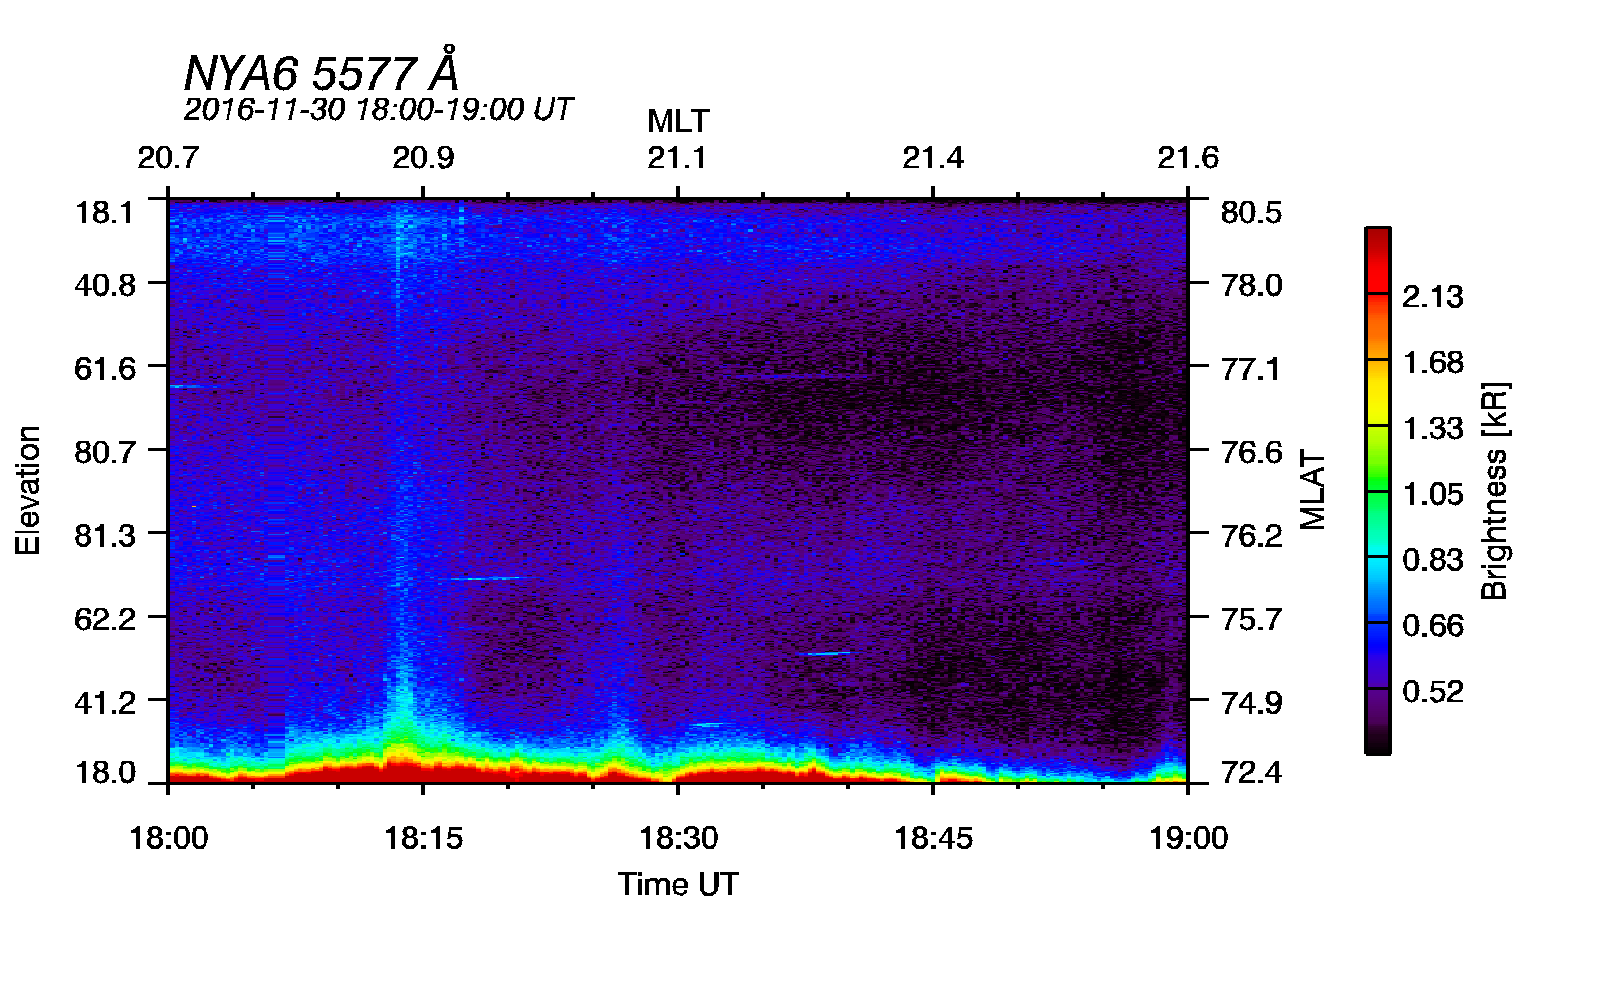Click elevation tick label '62.2'
Image resolution: width=1600 pixels, height=1000 pixels.
click(x=105, y=619)
